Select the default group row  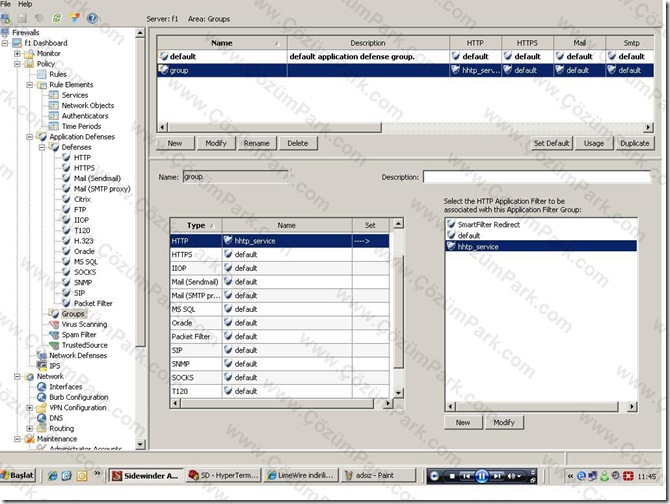click(x=405, y=57)
